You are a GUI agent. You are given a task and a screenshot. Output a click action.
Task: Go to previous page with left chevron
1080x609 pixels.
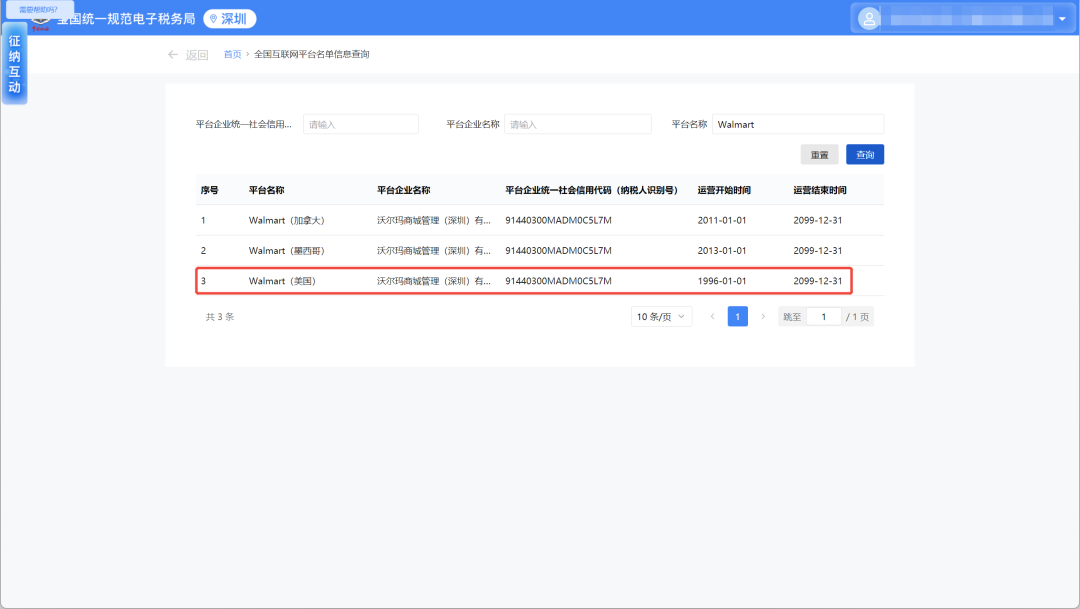pyautogui.click(x=712, y=317)
